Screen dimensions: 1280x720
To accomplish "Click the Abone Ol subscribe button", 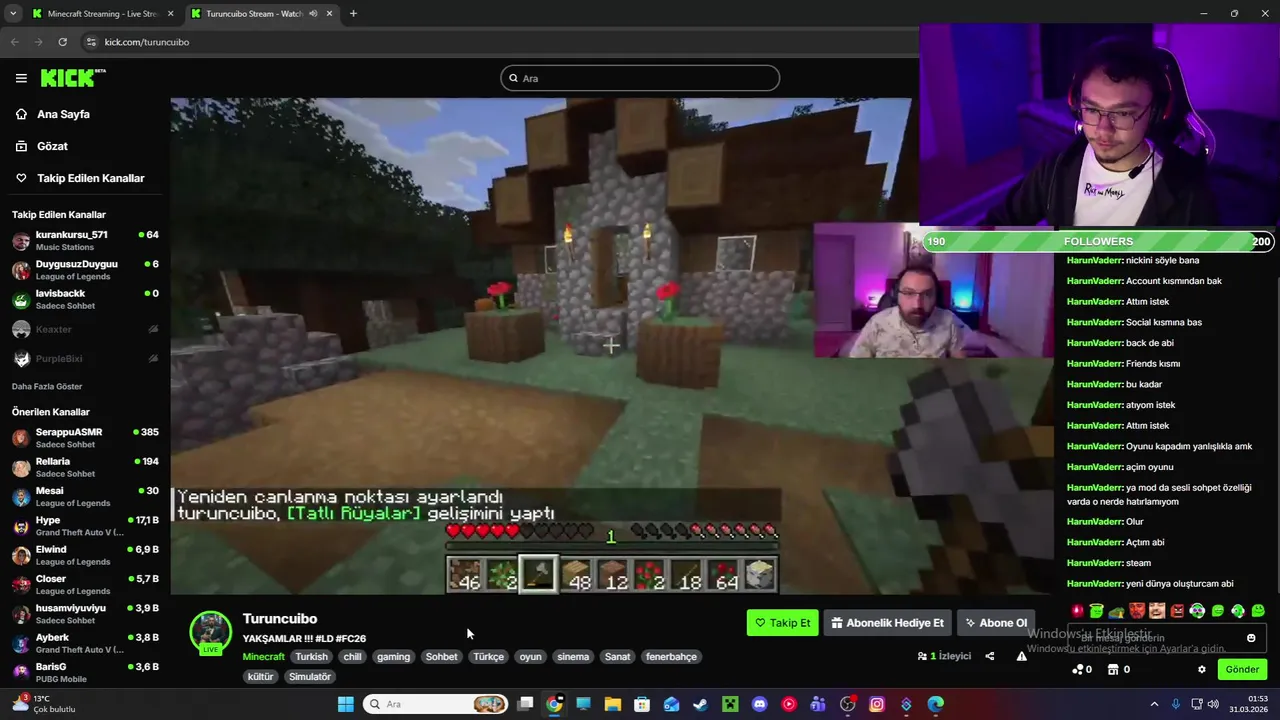I will (995, 623).
